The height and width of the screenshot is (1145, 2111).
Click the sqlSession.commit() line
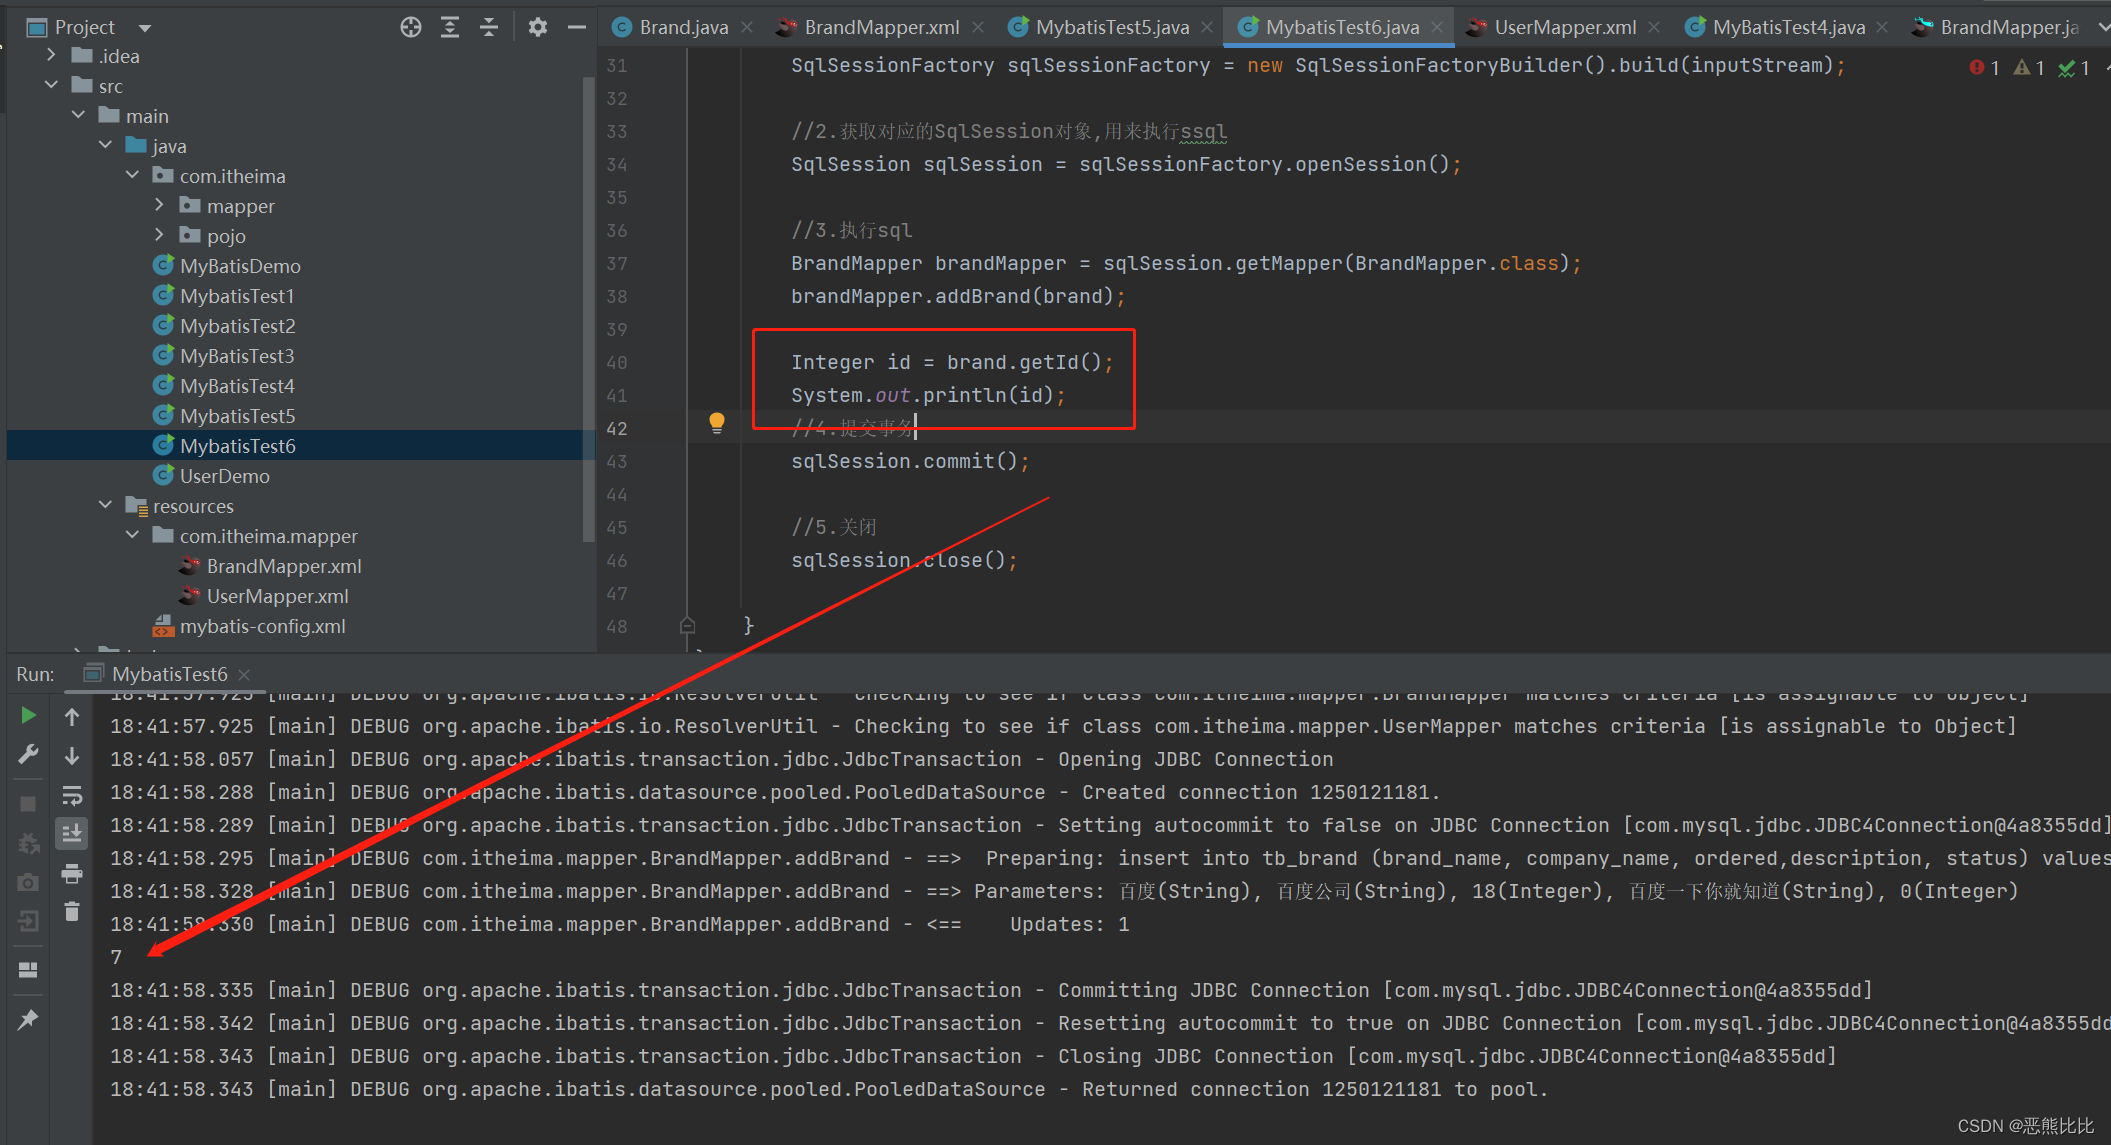click(x=910, y=461)
